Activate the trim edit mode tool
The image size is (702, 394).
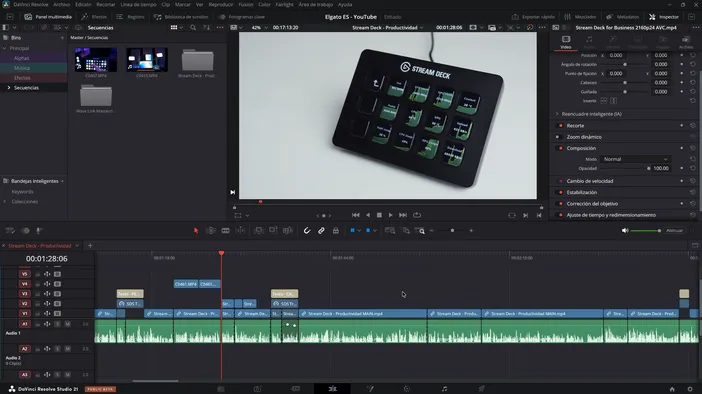[x=210, y=231]
